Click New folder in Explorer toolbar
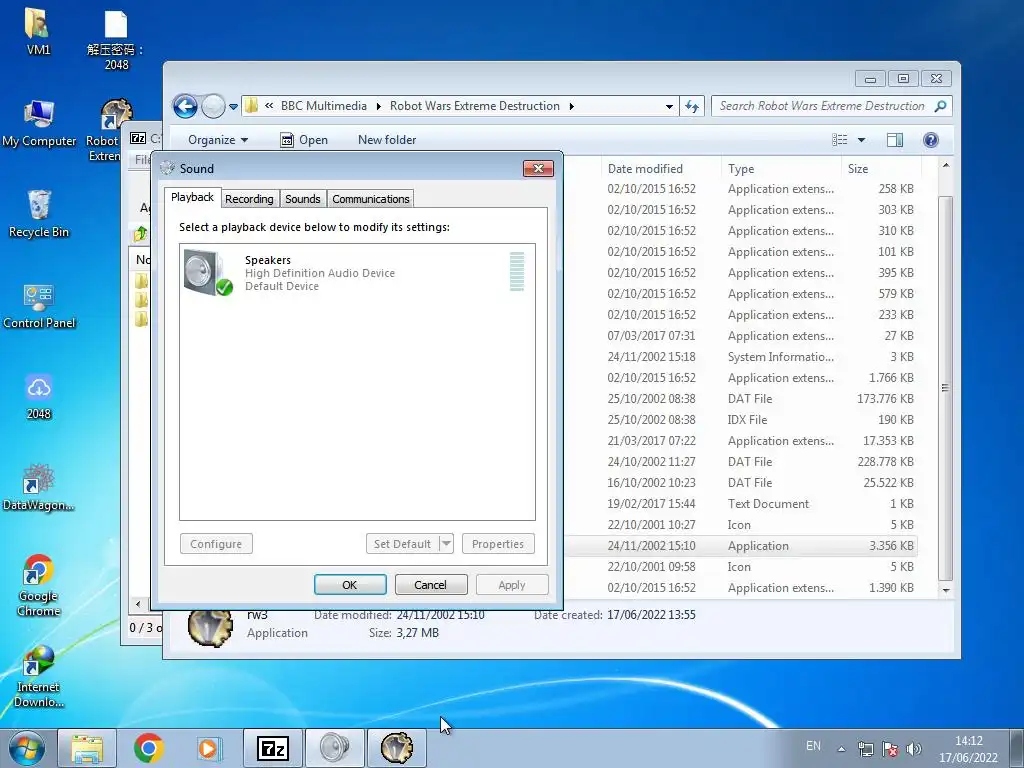 pos(387,140)
